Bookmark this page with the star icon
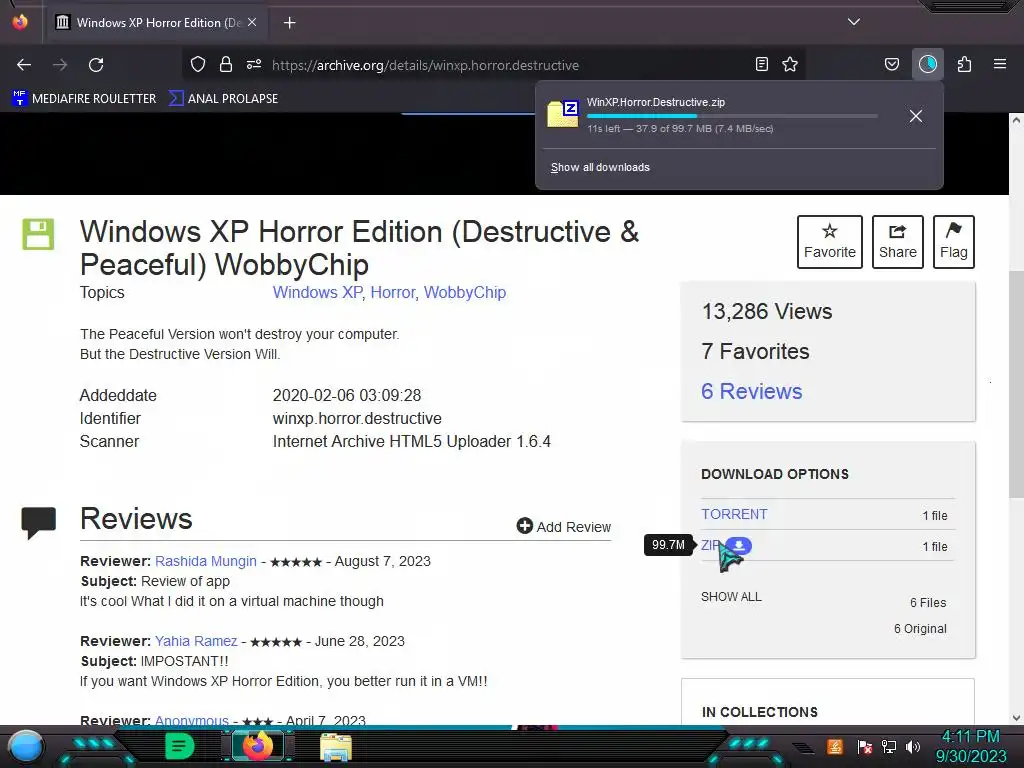This screenshot has height=768, width=1024. pyautogui.click(x=790, y=64)
